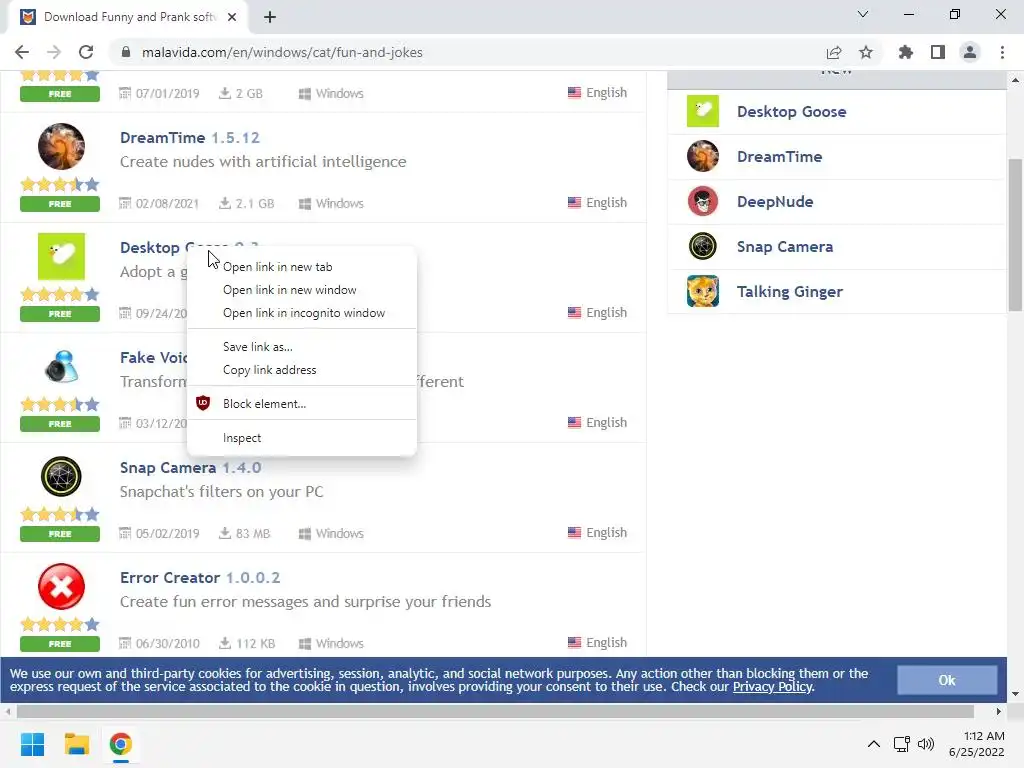Click the horizontal page scrollbar thumb

(495, 711)
